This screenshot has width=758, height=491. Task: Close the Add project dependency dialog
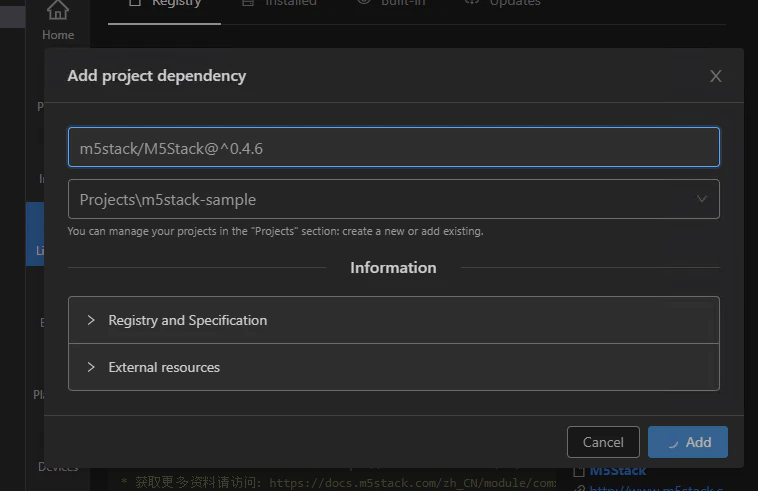pyautogui.click(x=715, y=76)
